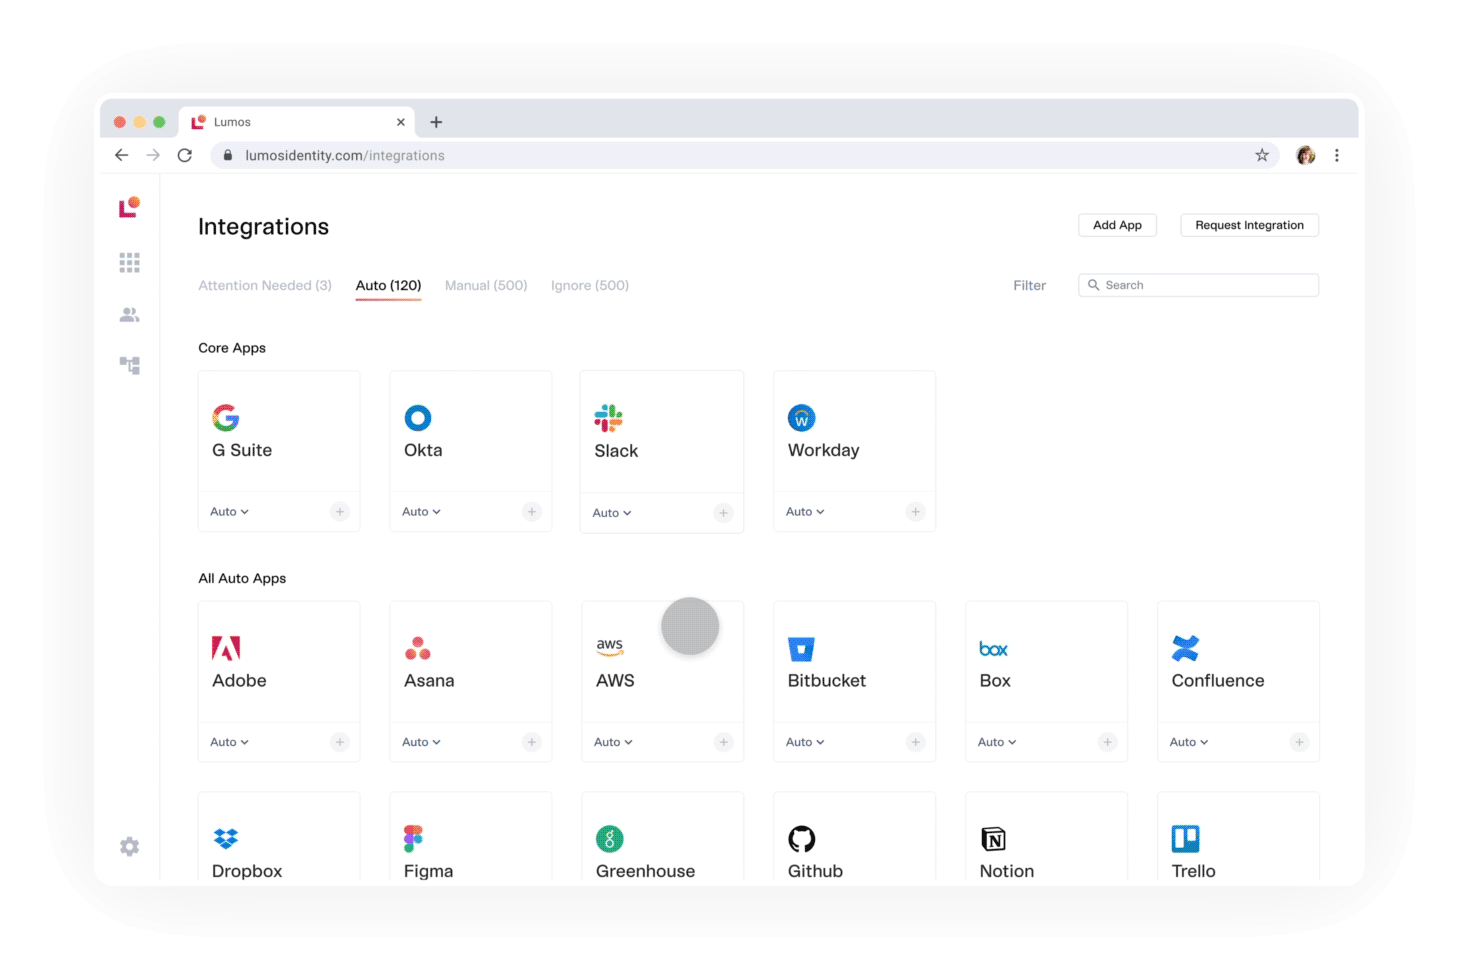Close the Lumos browser tab
The height and width of the screenshot is (980, 1460).
[401, 122]
